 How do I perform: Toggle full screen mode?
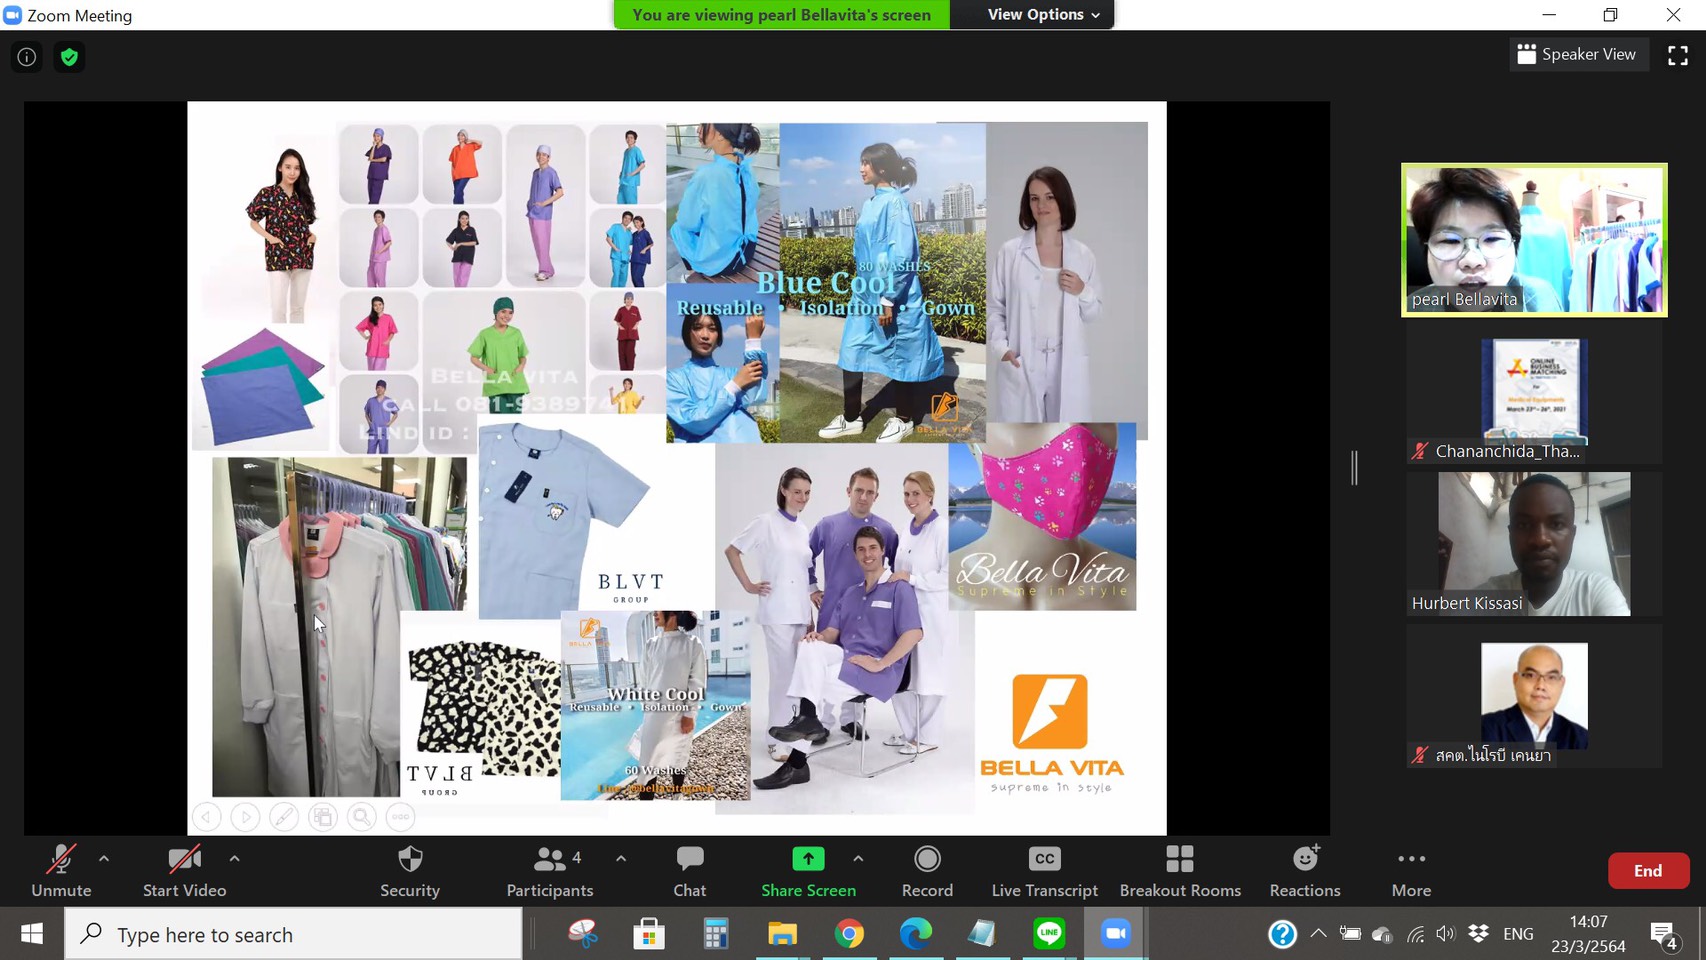click(x=1677, y=56)
